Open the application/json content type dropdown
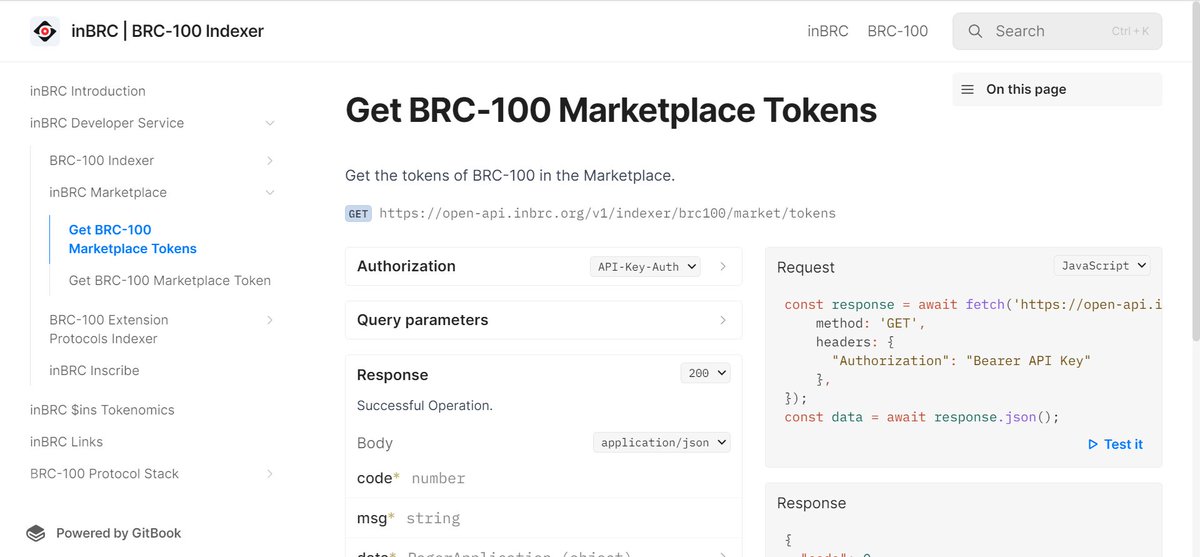 (662, 442)
